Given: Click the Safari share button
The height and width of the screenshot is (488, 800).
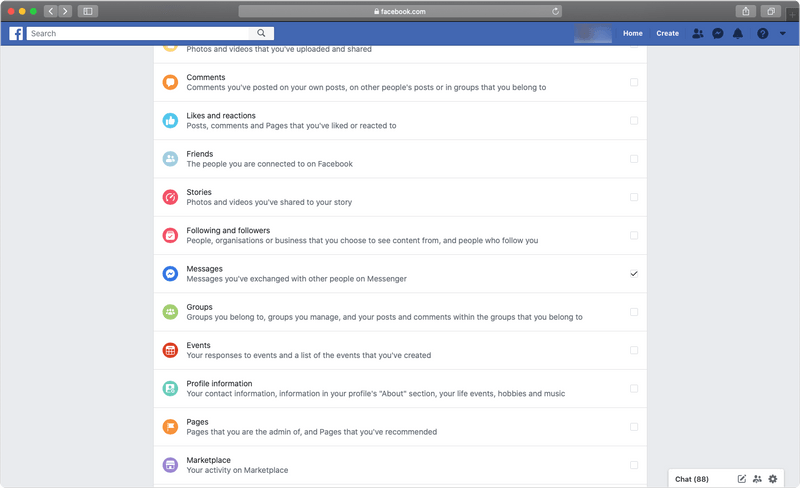Looking at the screenshot, I should click(746, 11).
